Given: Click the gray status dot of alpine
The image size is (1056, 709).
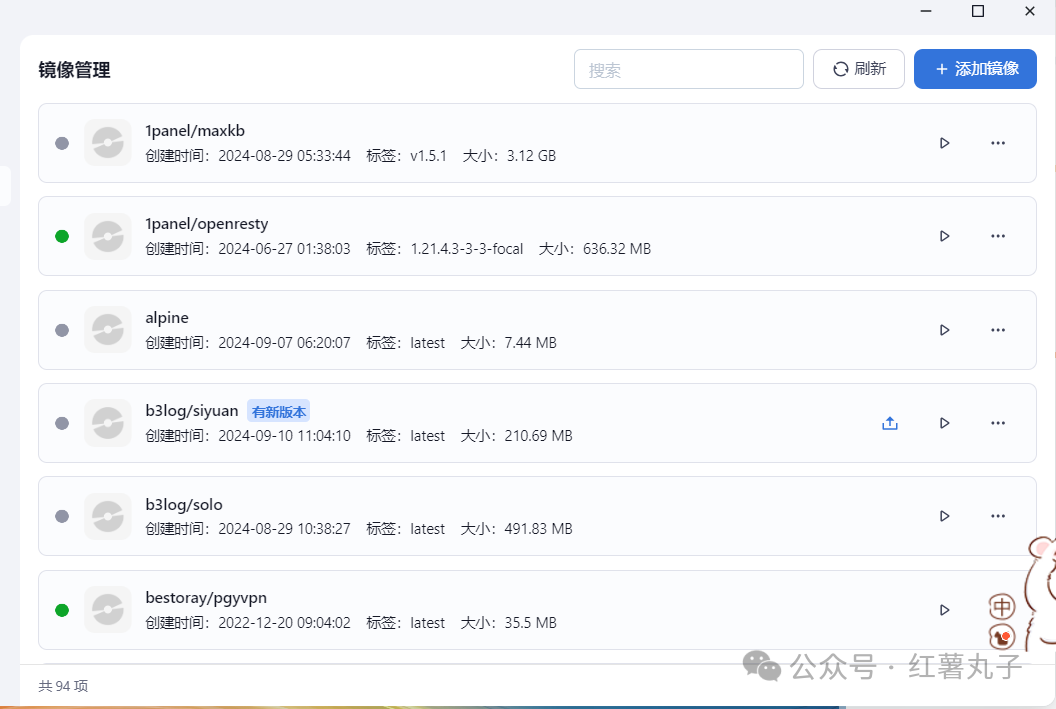Looking at the screenshot, I should click(x=62, y=331).
